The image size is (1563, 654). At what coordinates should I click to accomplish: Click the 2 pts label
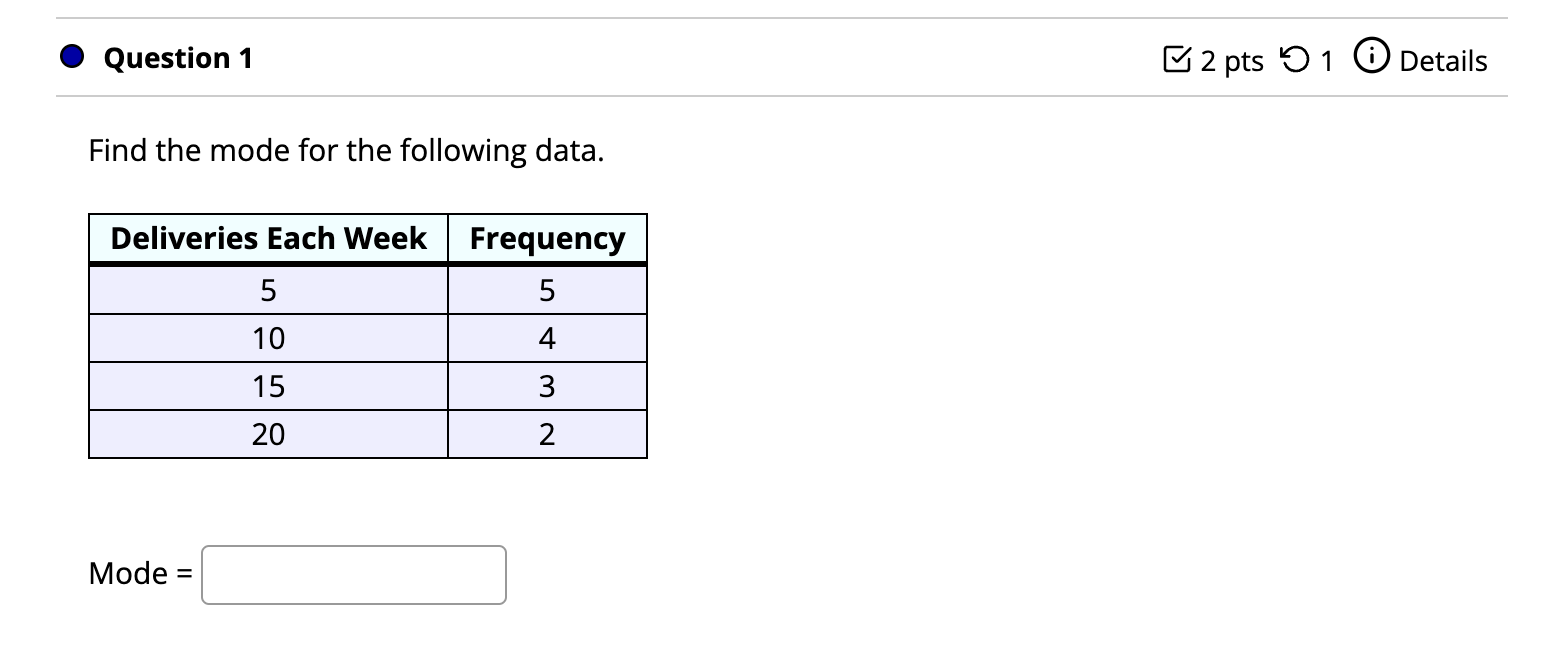(x=1231, y=61)
